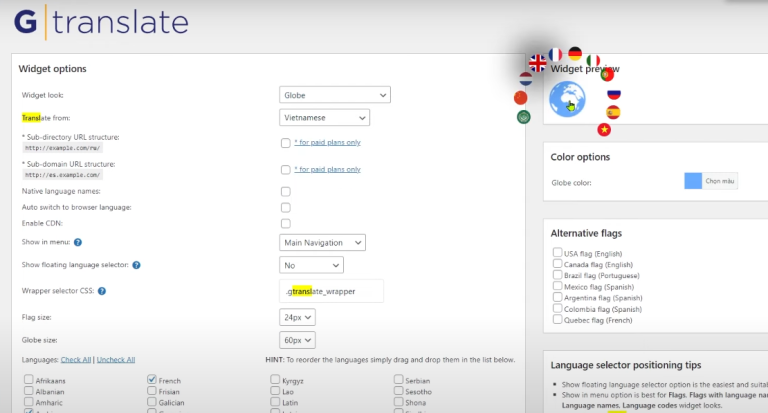
Task: Select the United Kingdom flag in preview
Action: click(x=538, y=63)
